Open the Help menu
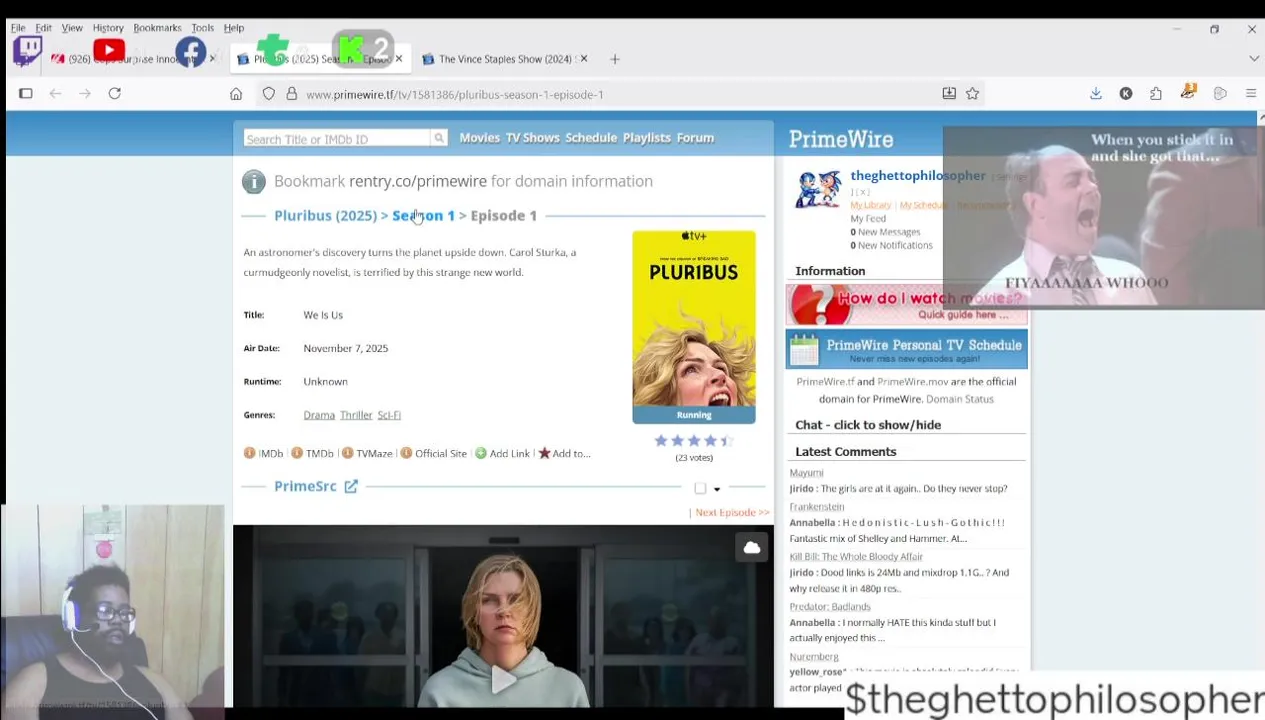Viewport: 1265px width, 720px height. (234, 28)
